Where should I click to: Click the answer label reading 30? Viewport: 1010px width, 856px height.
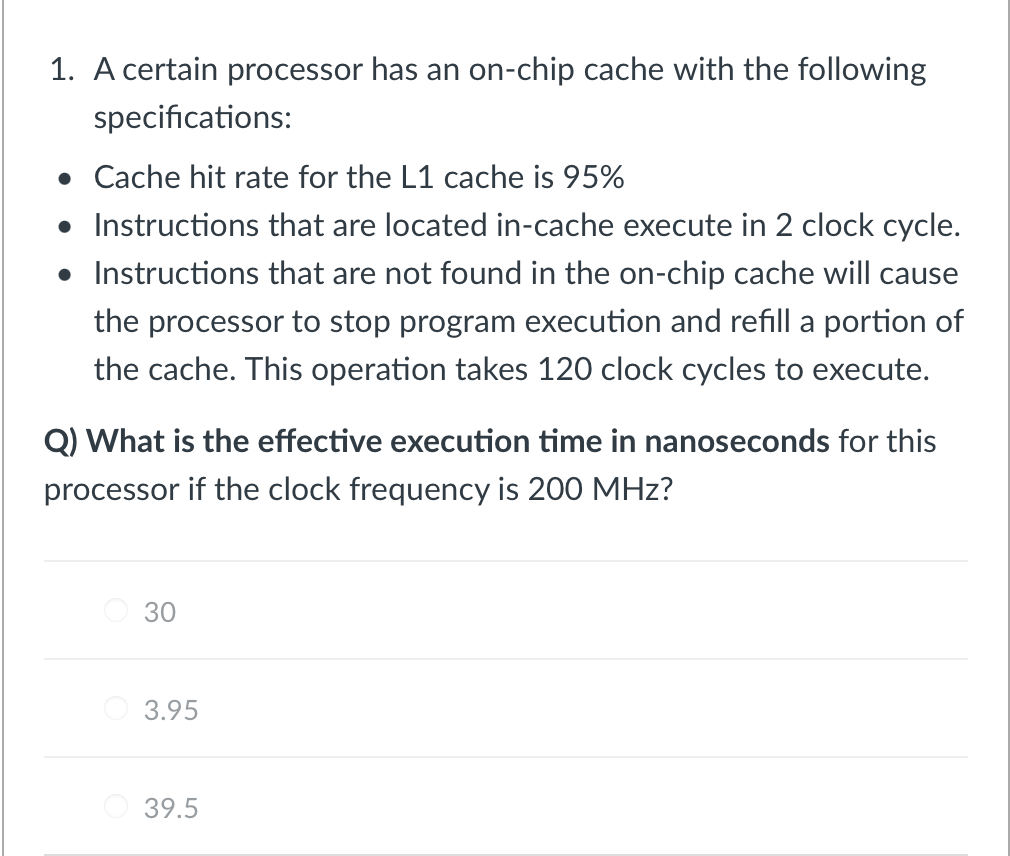(x=159, y=611)
